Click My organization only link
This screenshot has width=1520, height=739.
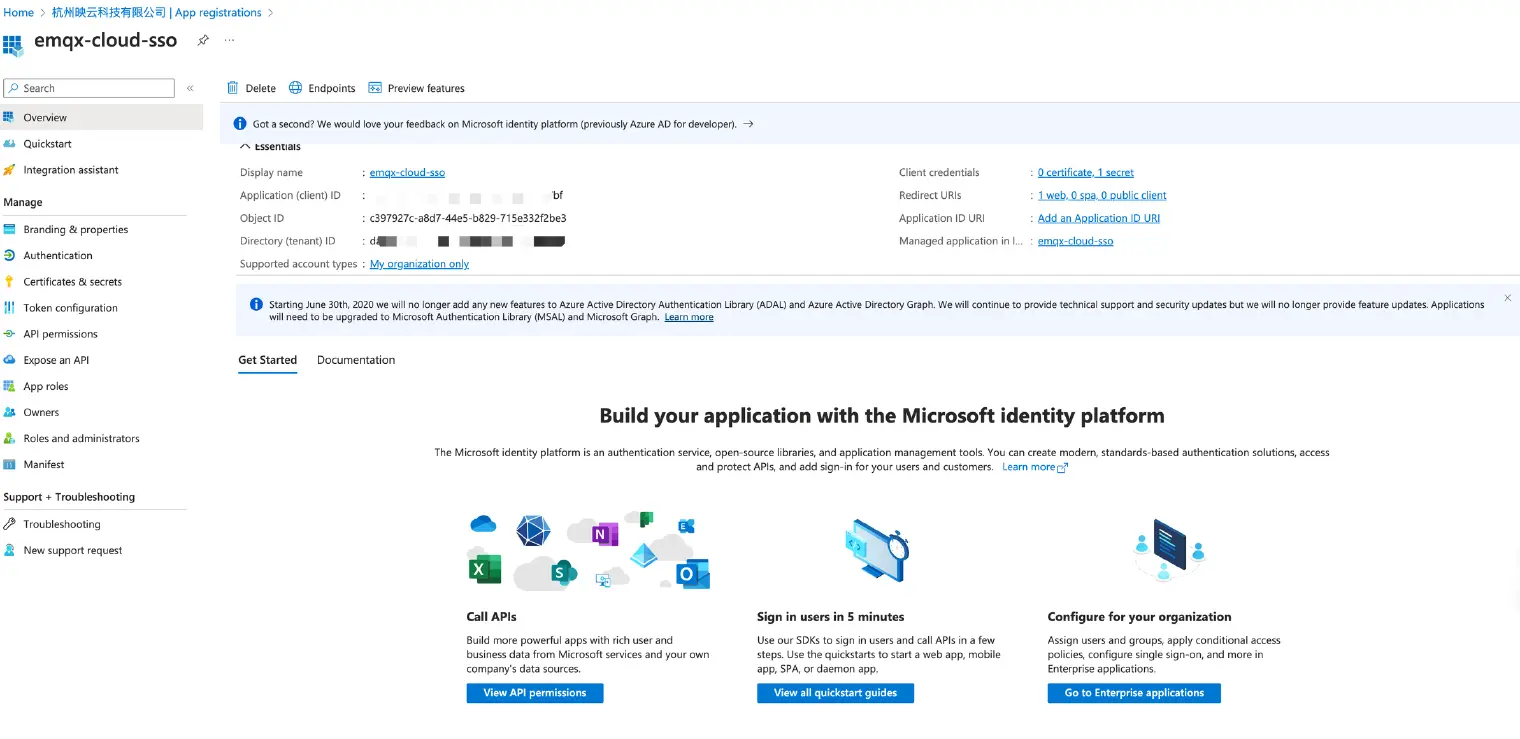pos(419,264)
